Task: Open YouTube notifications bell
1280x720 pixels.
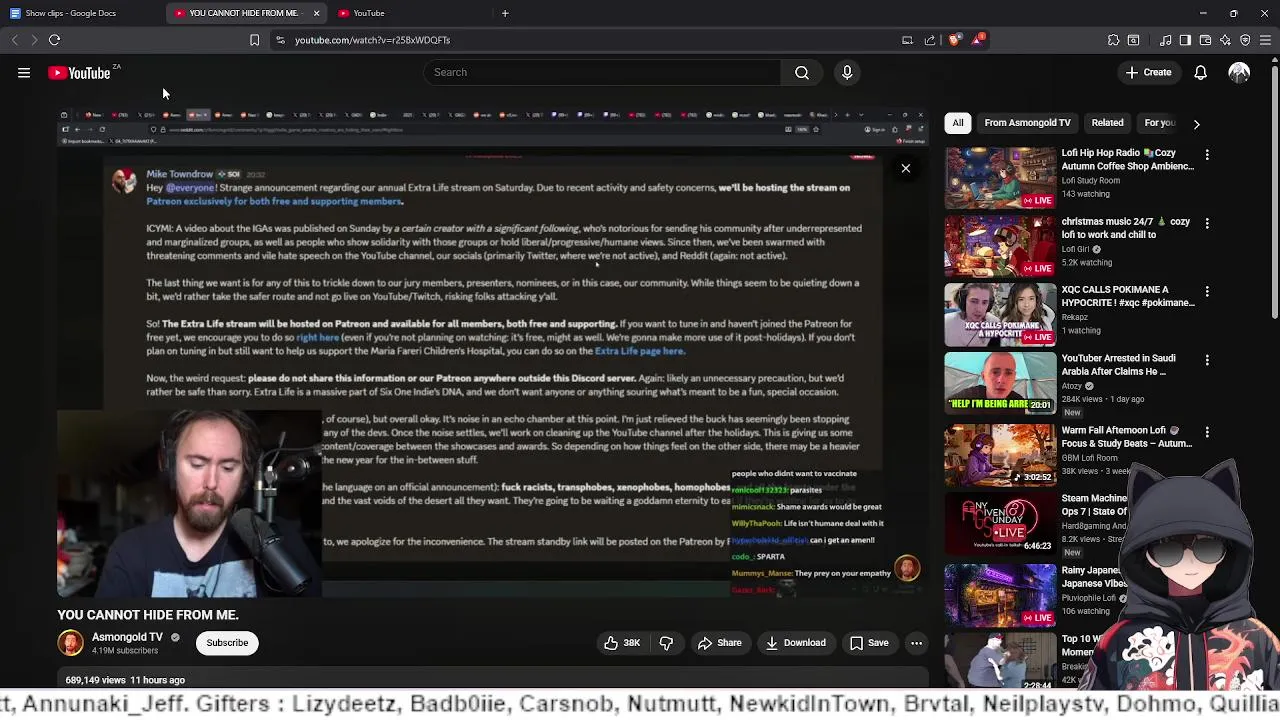Action: (x=1200, y=72)
